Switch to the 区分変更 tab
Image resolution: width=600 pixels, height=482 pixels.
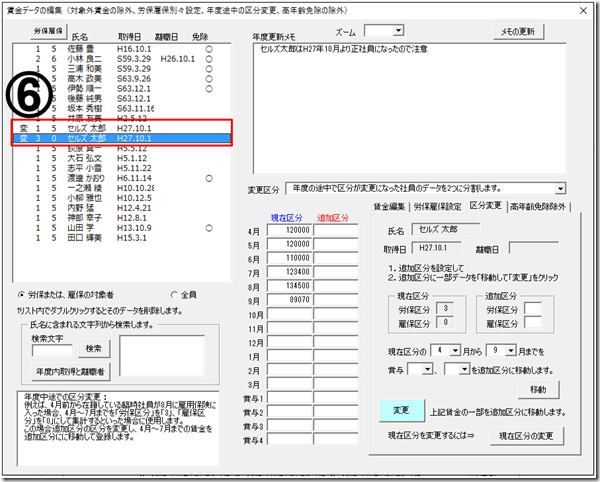pyautogui.click(x=486, y=206)
